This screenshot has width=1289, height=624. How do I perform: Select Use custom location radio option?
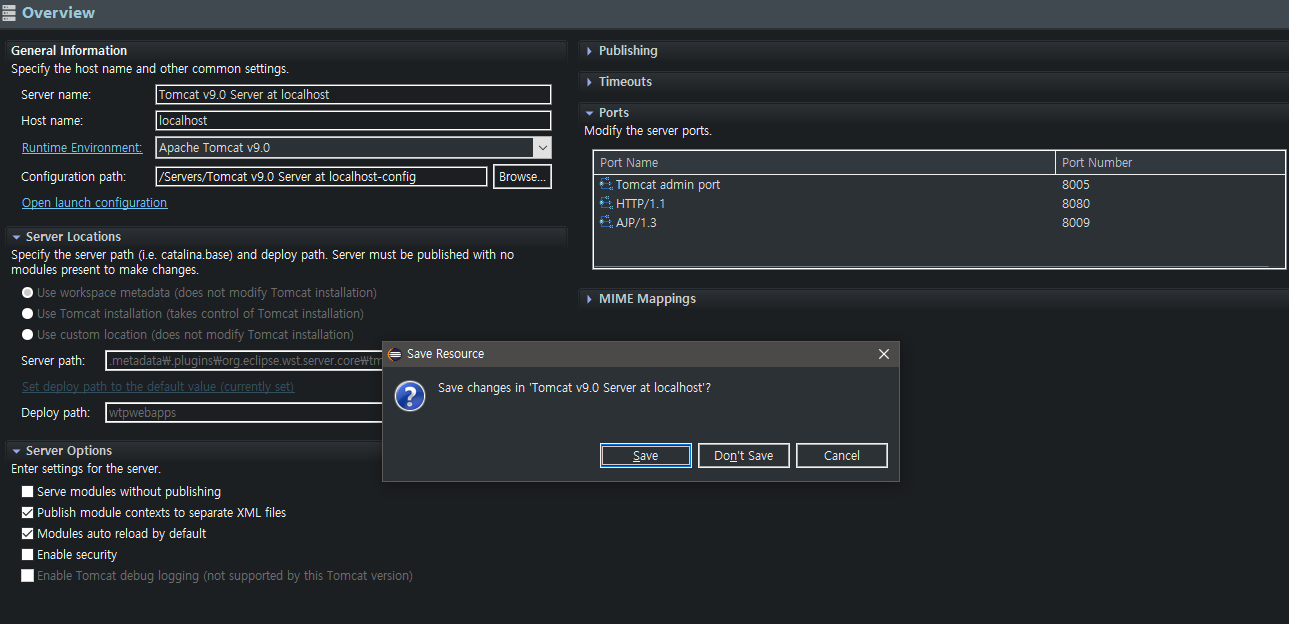tap(28, 335)
